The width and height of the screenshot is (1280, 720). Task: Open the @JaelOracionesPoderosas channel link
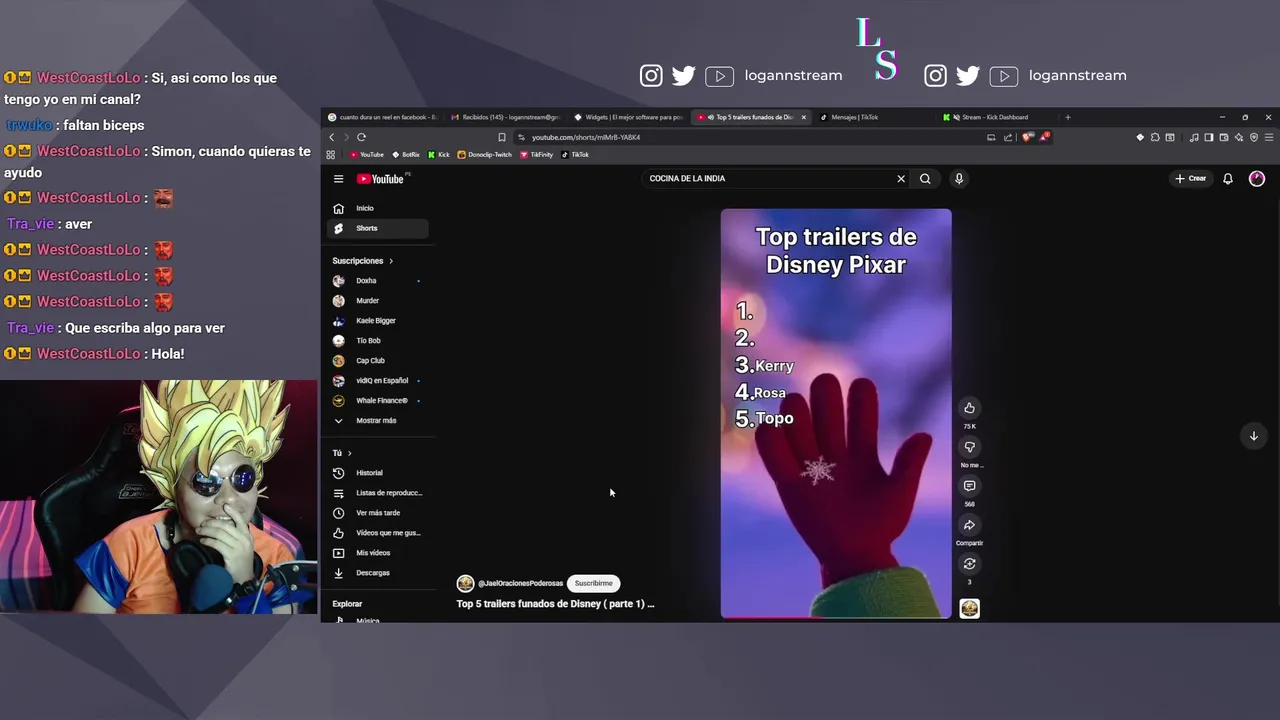pos(520,583)
